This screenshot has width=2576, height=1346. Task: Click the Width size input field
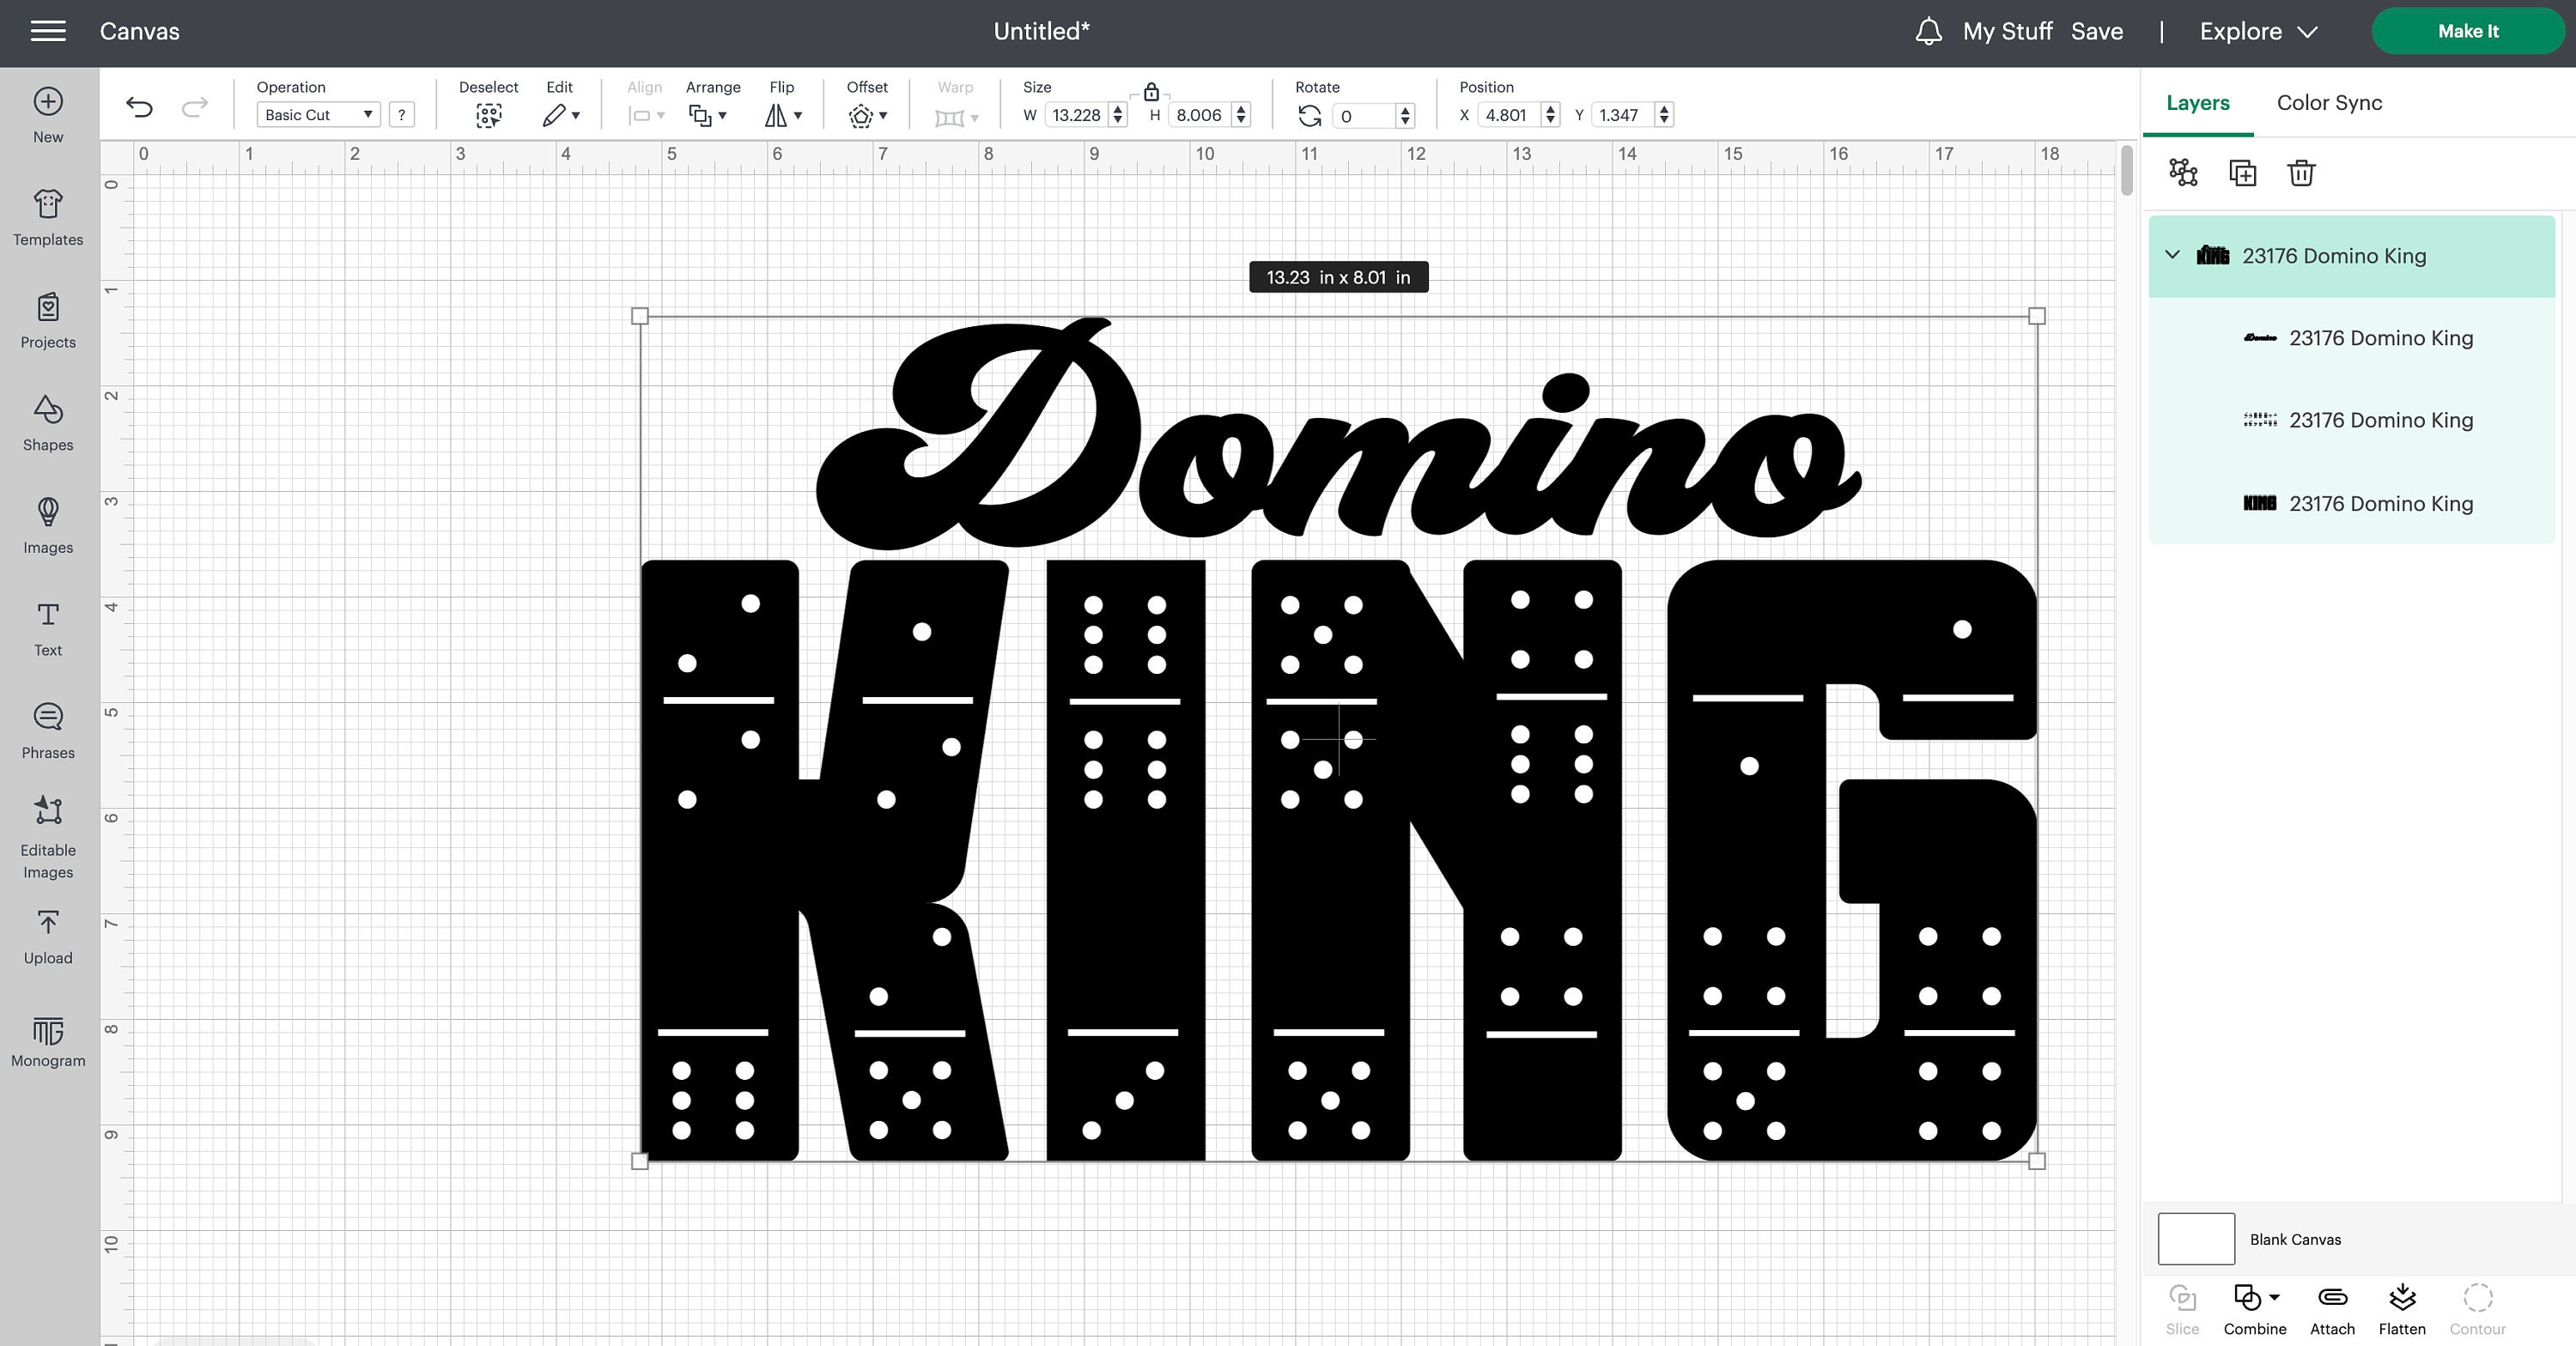(x=1076, y=115)
